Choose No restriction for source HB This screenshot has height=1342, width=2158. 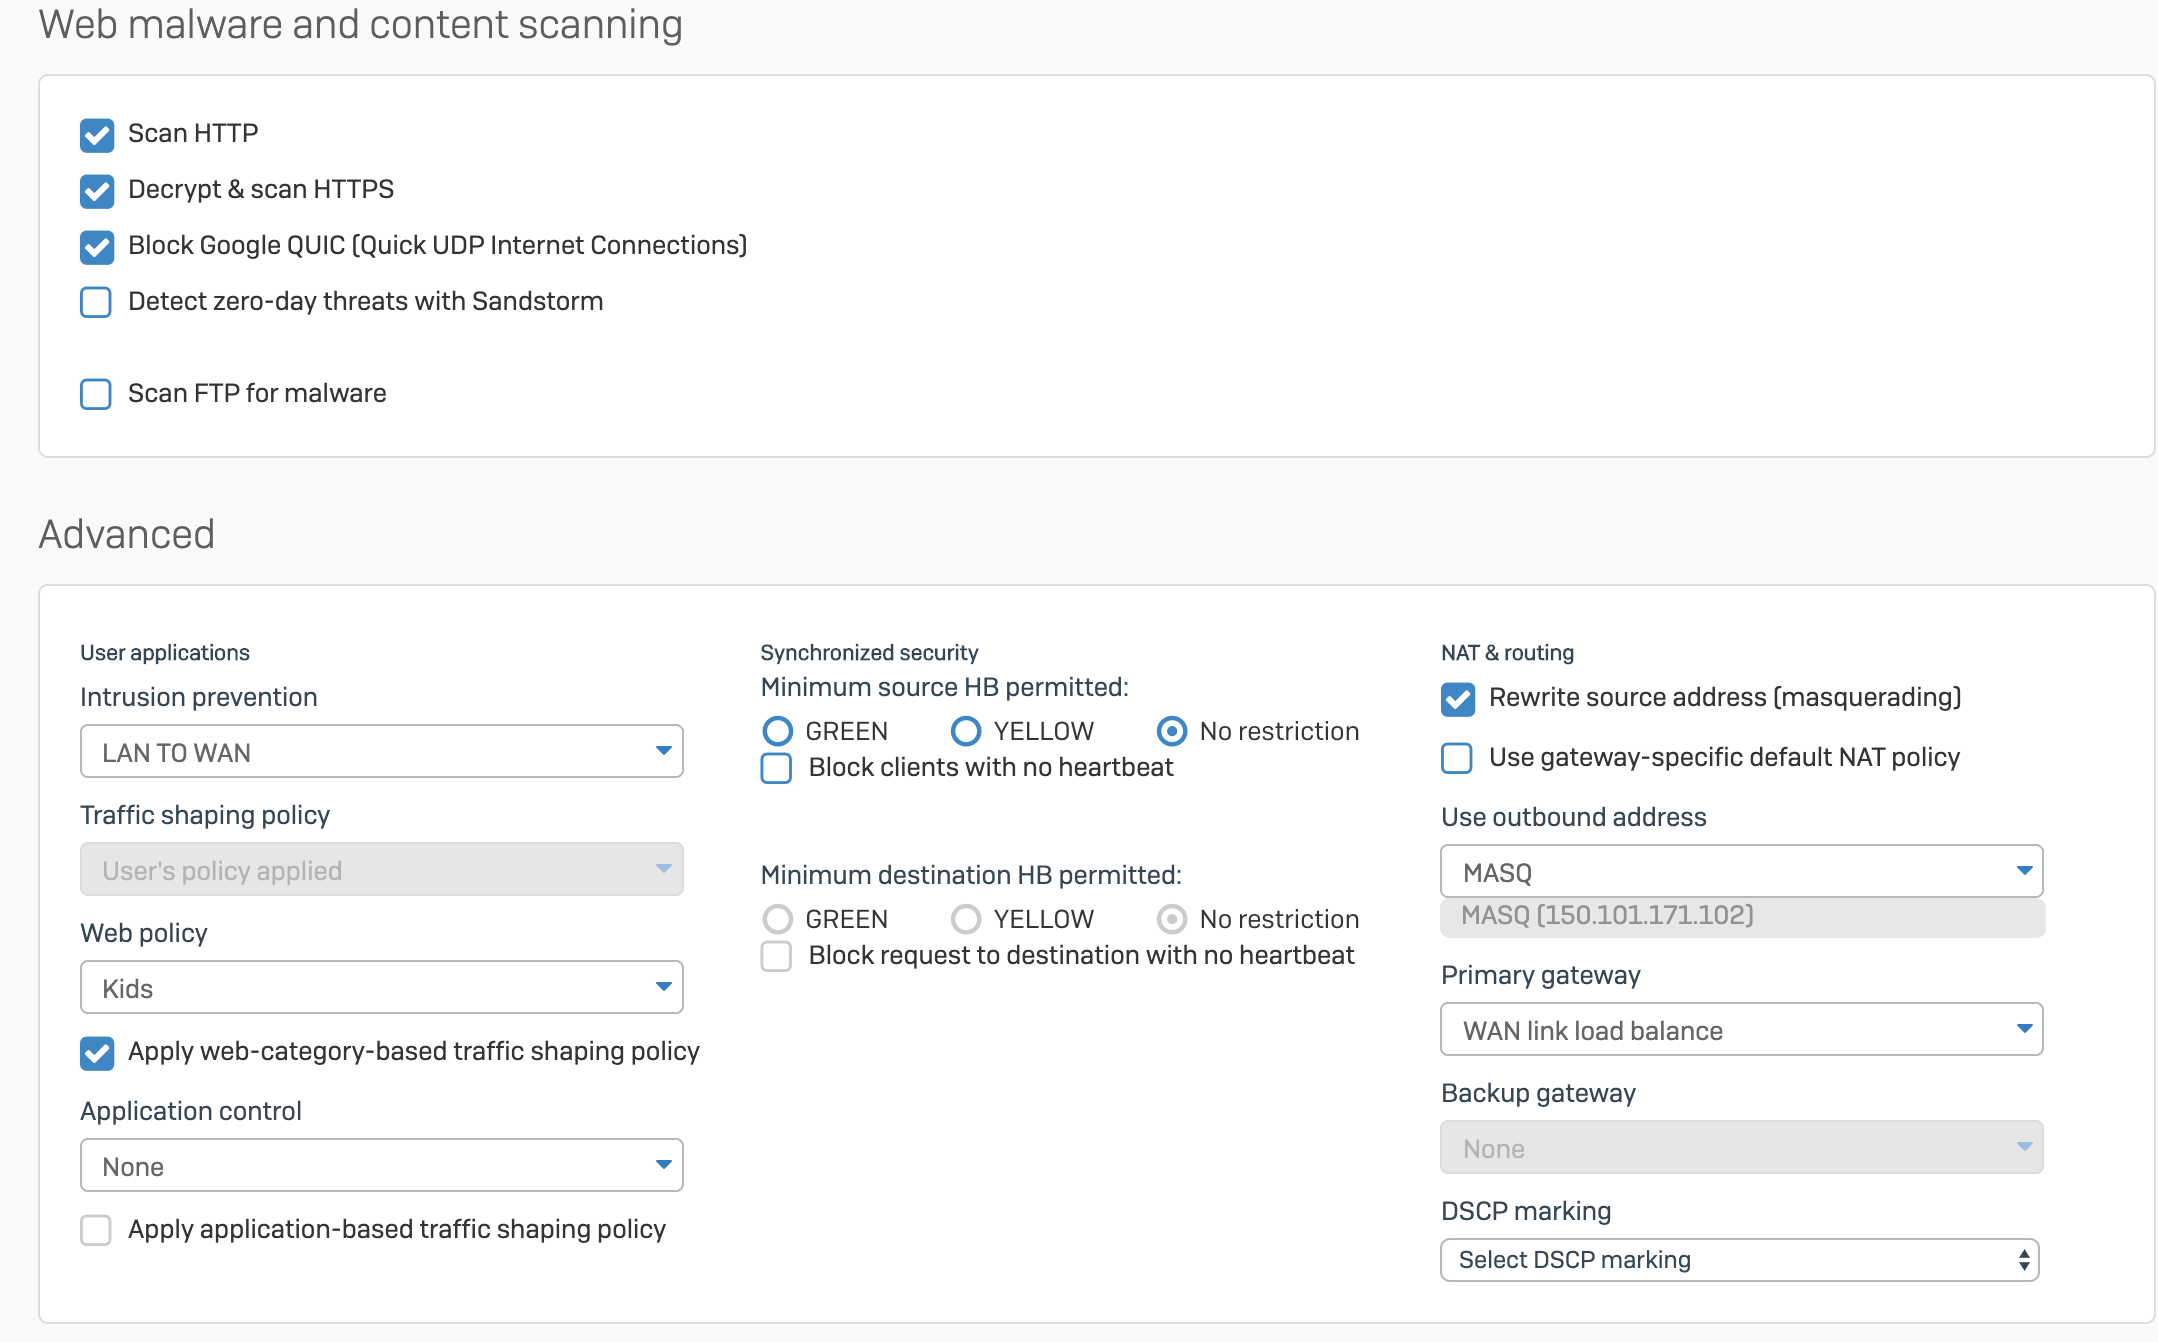click(1172, 732)
